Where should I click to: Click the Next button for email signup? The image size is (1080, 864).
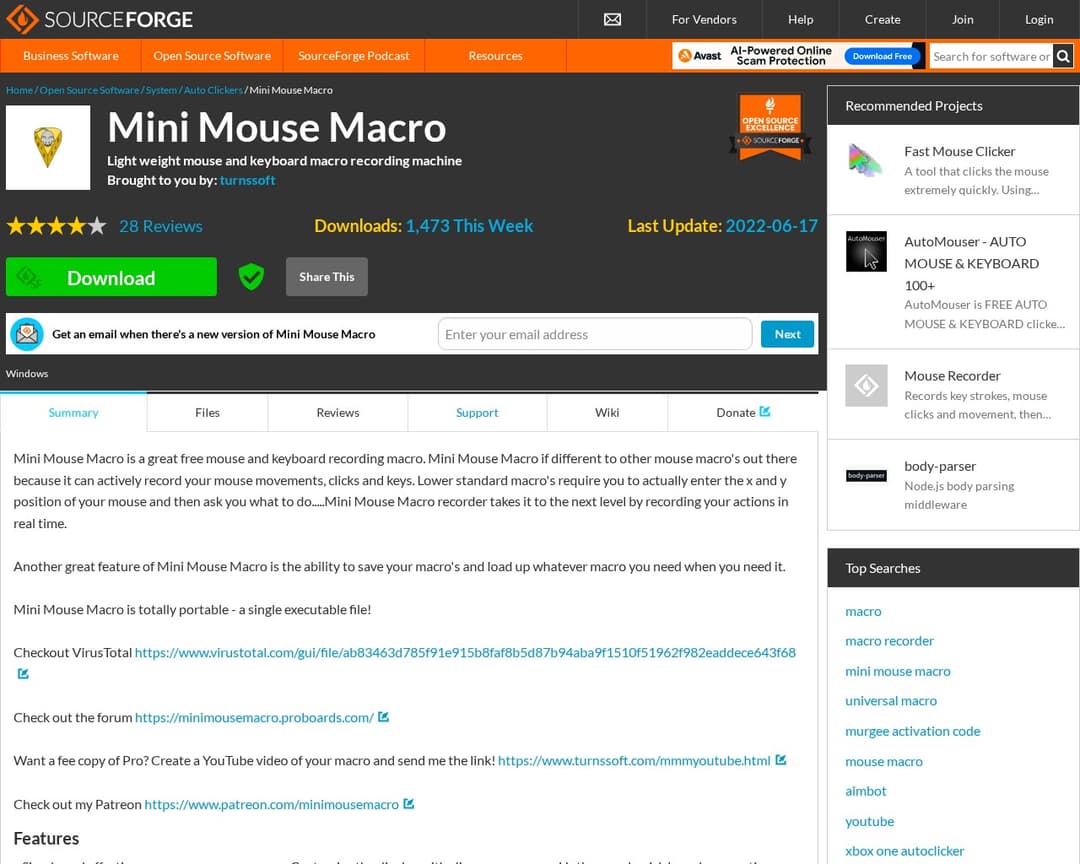(x=787, y=334)
